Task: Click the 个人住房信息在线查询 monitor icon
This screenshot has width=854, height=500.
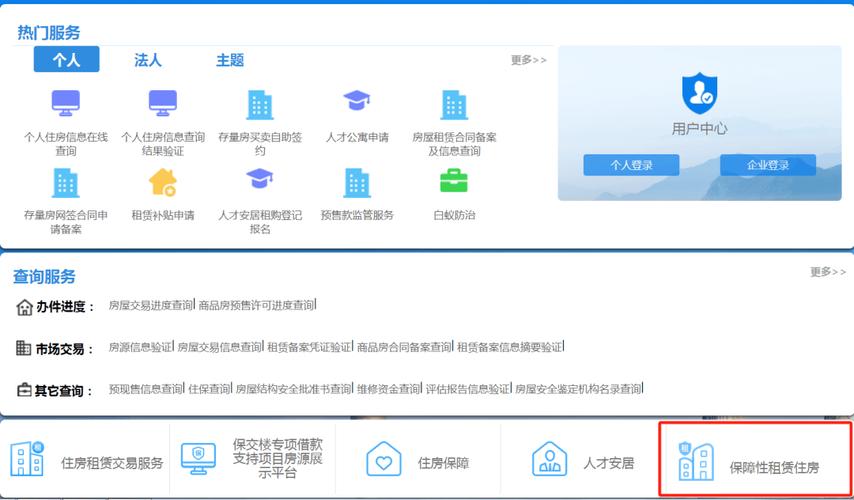Action: 66,104
